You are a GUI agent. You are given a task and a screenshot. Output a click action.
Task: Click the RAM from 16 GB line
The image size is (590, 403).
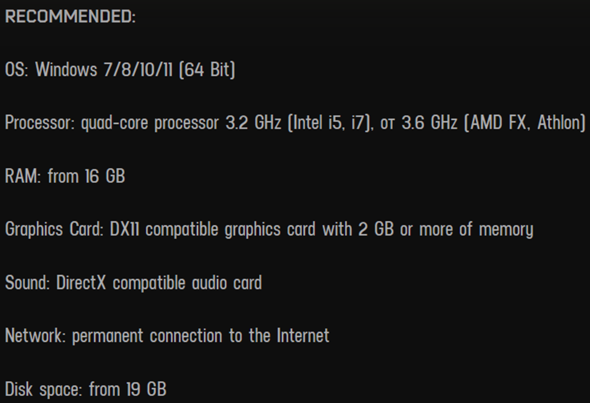pyautogui.click(x=65, y=176)
